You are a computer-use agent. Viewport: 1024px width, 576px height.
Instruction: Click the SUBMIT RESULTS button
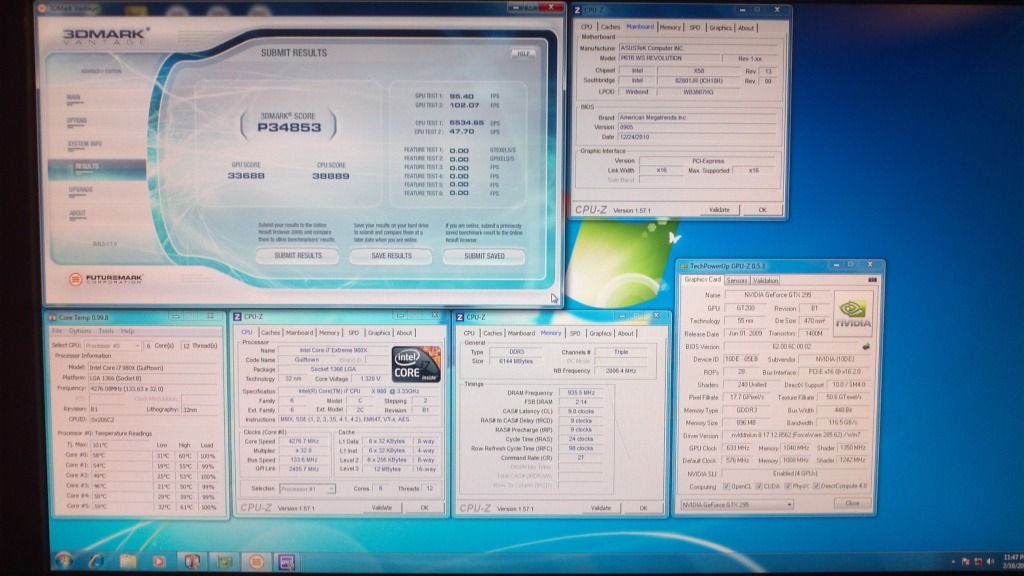click(298, 256)
